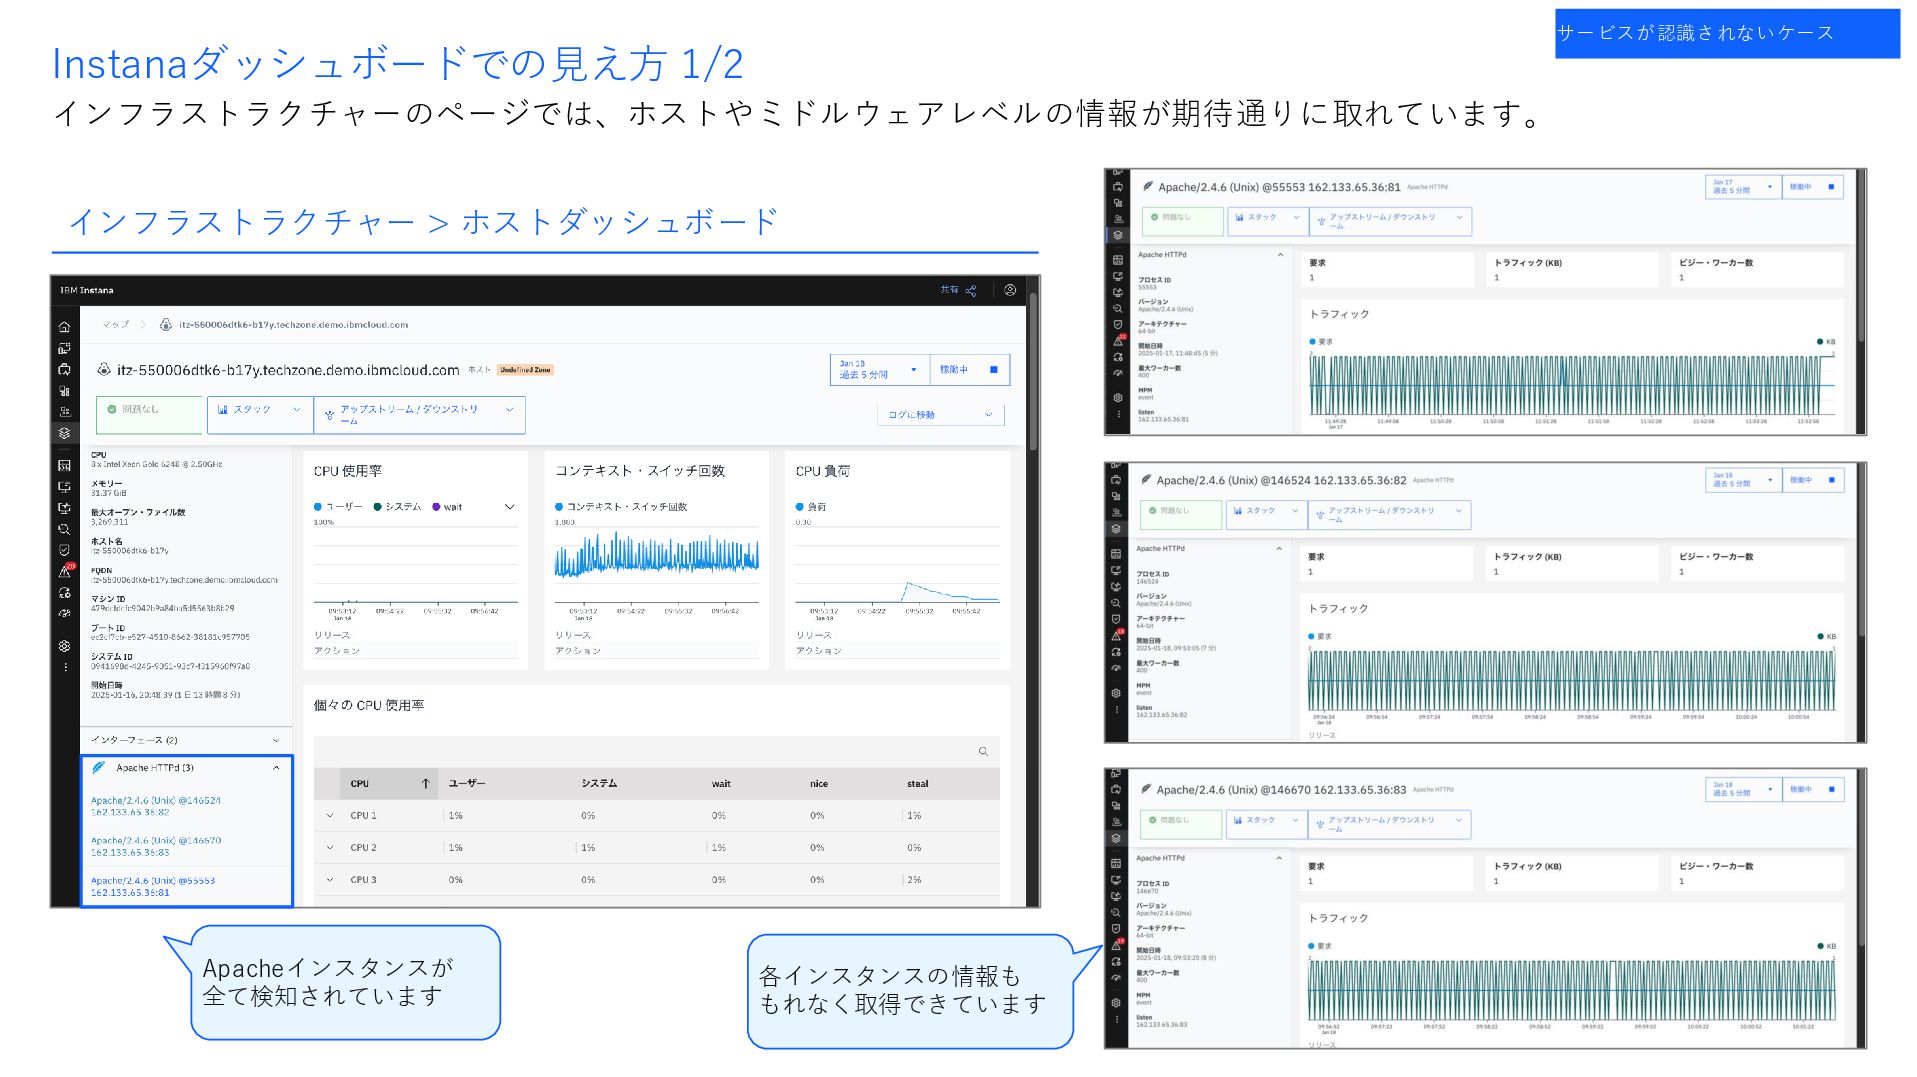
Task: Click the host icon beside the itz-550006dtk6 title
Action: coord(104,370)
